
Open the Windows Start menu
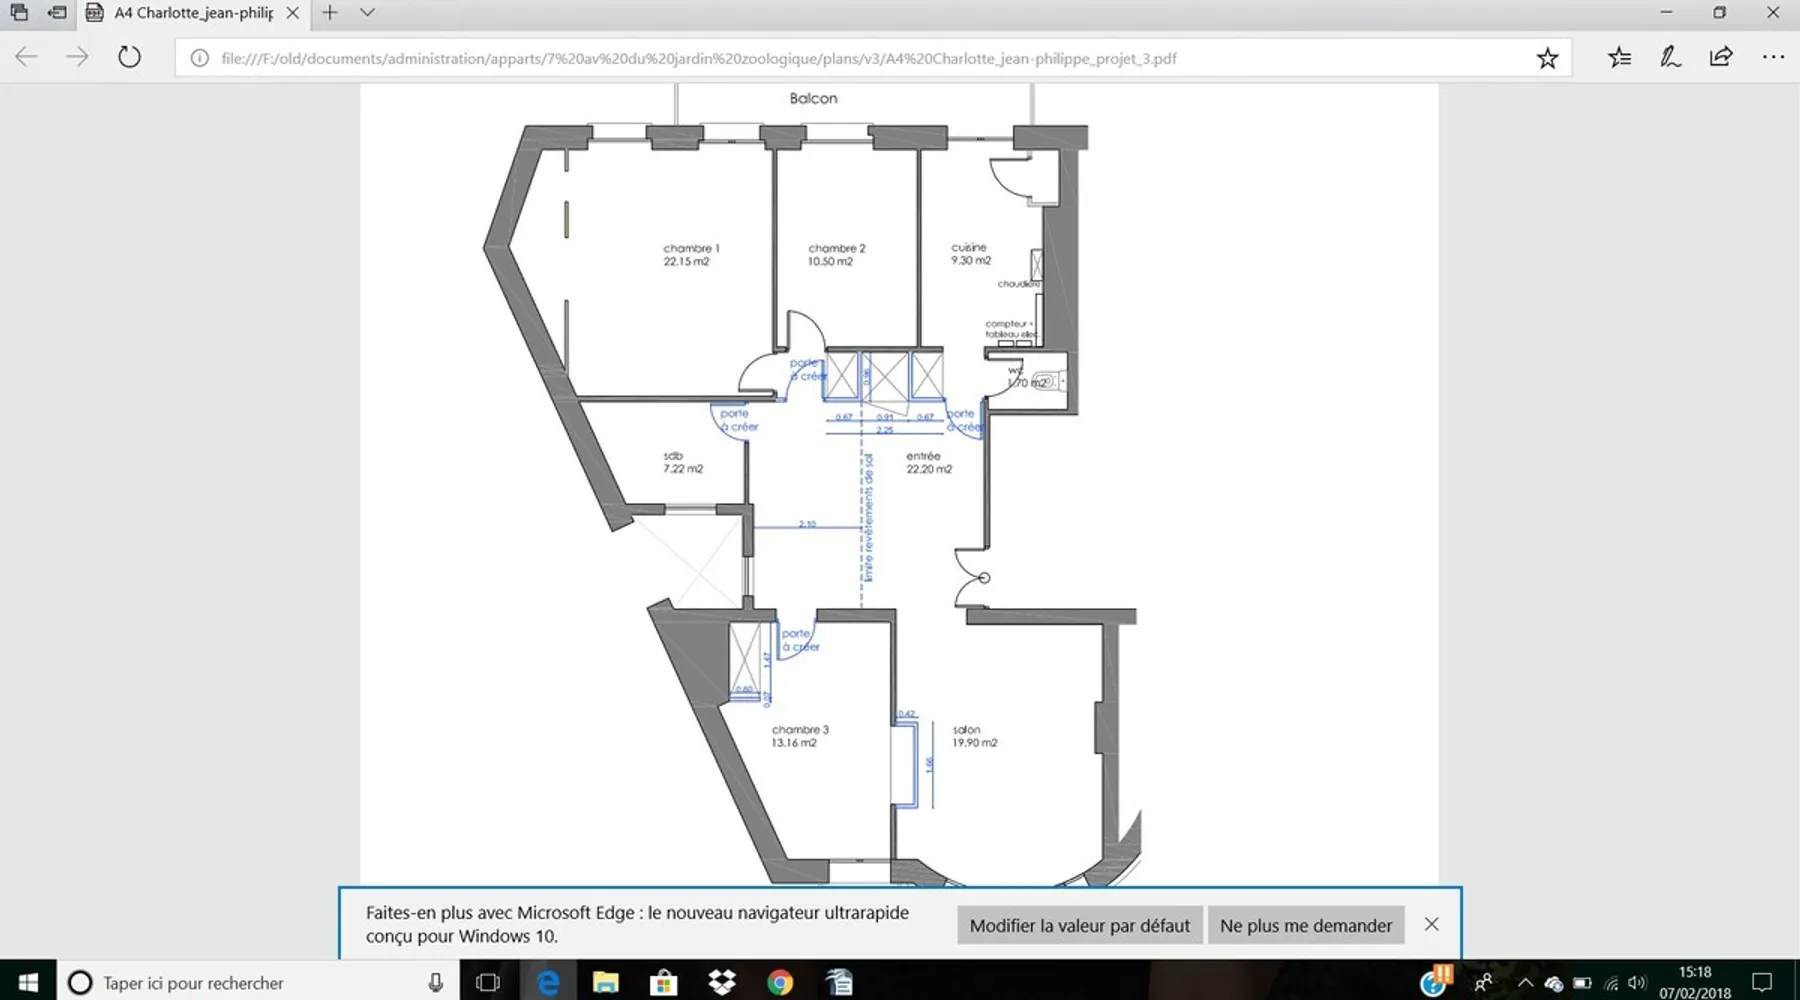[x=28, y=982]
